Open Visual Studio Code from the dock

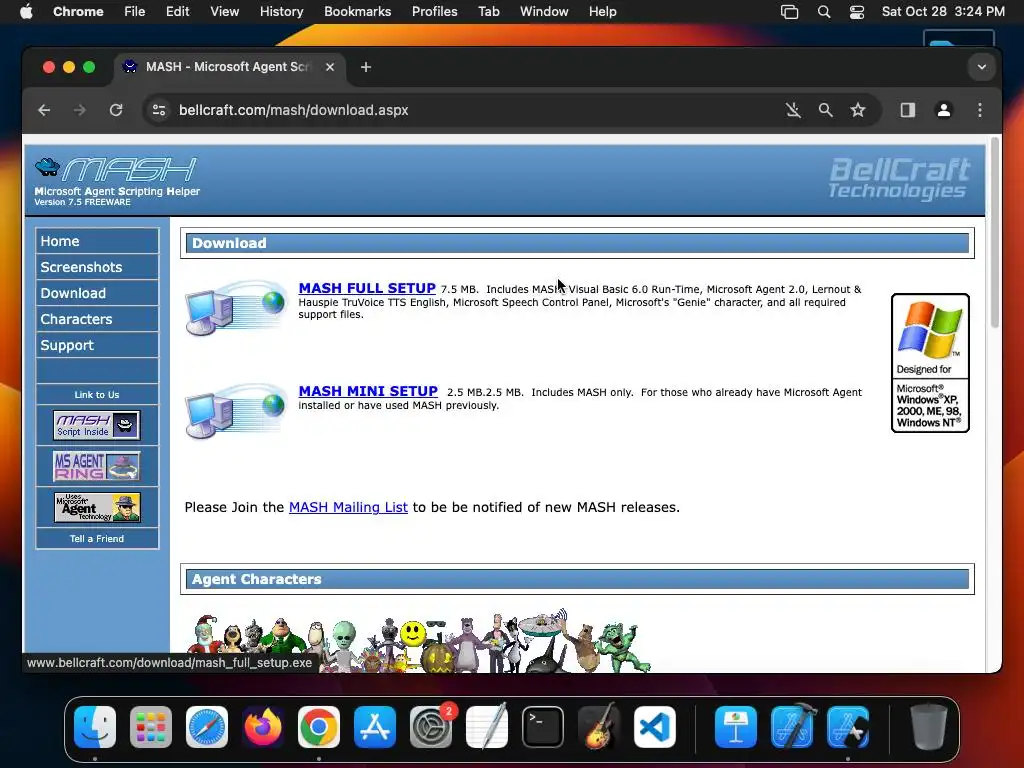tap(655, 727)
